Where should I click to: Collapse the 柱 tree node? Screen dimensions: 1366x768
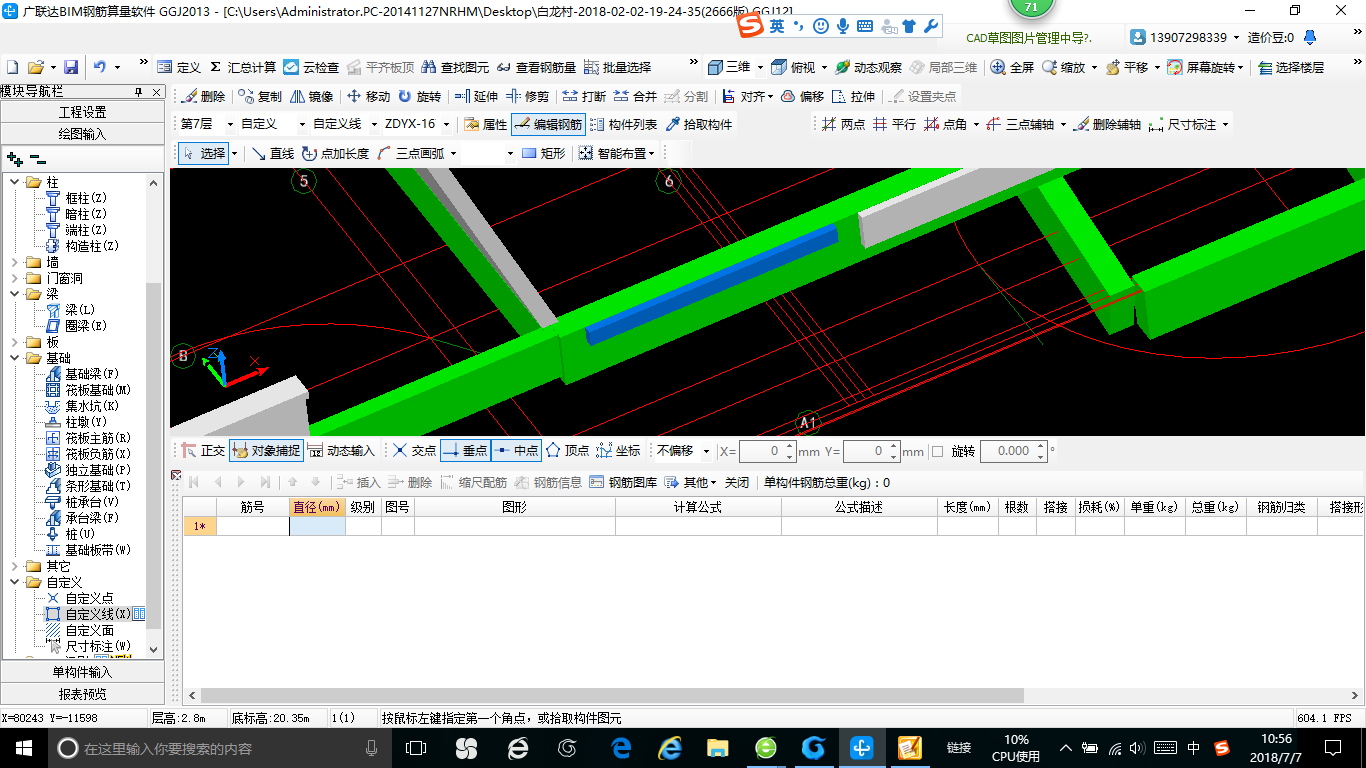point(15,182)
